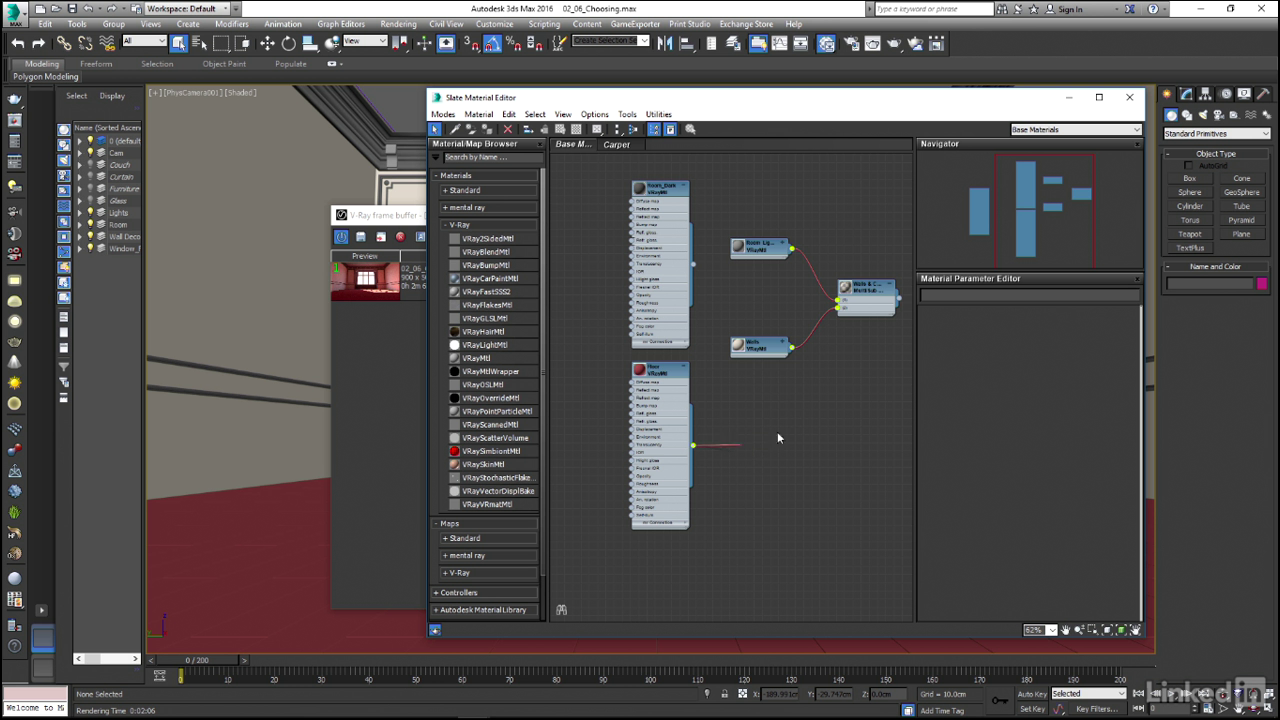Viewport: 1280px width, 720px height.
Task: Toggle visibility bulb for Curtain layer
Action: pyautogui.click(x=90, y=177)
